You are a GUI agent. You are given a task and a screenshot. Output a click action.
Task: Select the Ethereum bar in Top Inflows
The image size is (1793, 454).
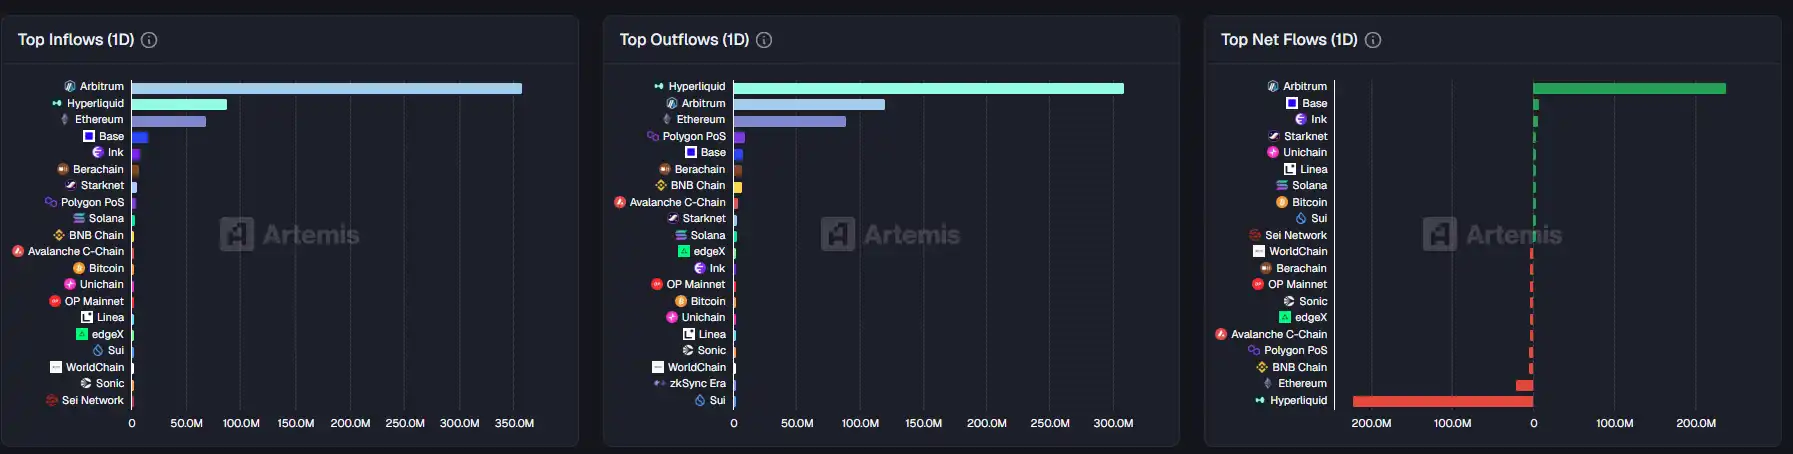tap(168, 121)
